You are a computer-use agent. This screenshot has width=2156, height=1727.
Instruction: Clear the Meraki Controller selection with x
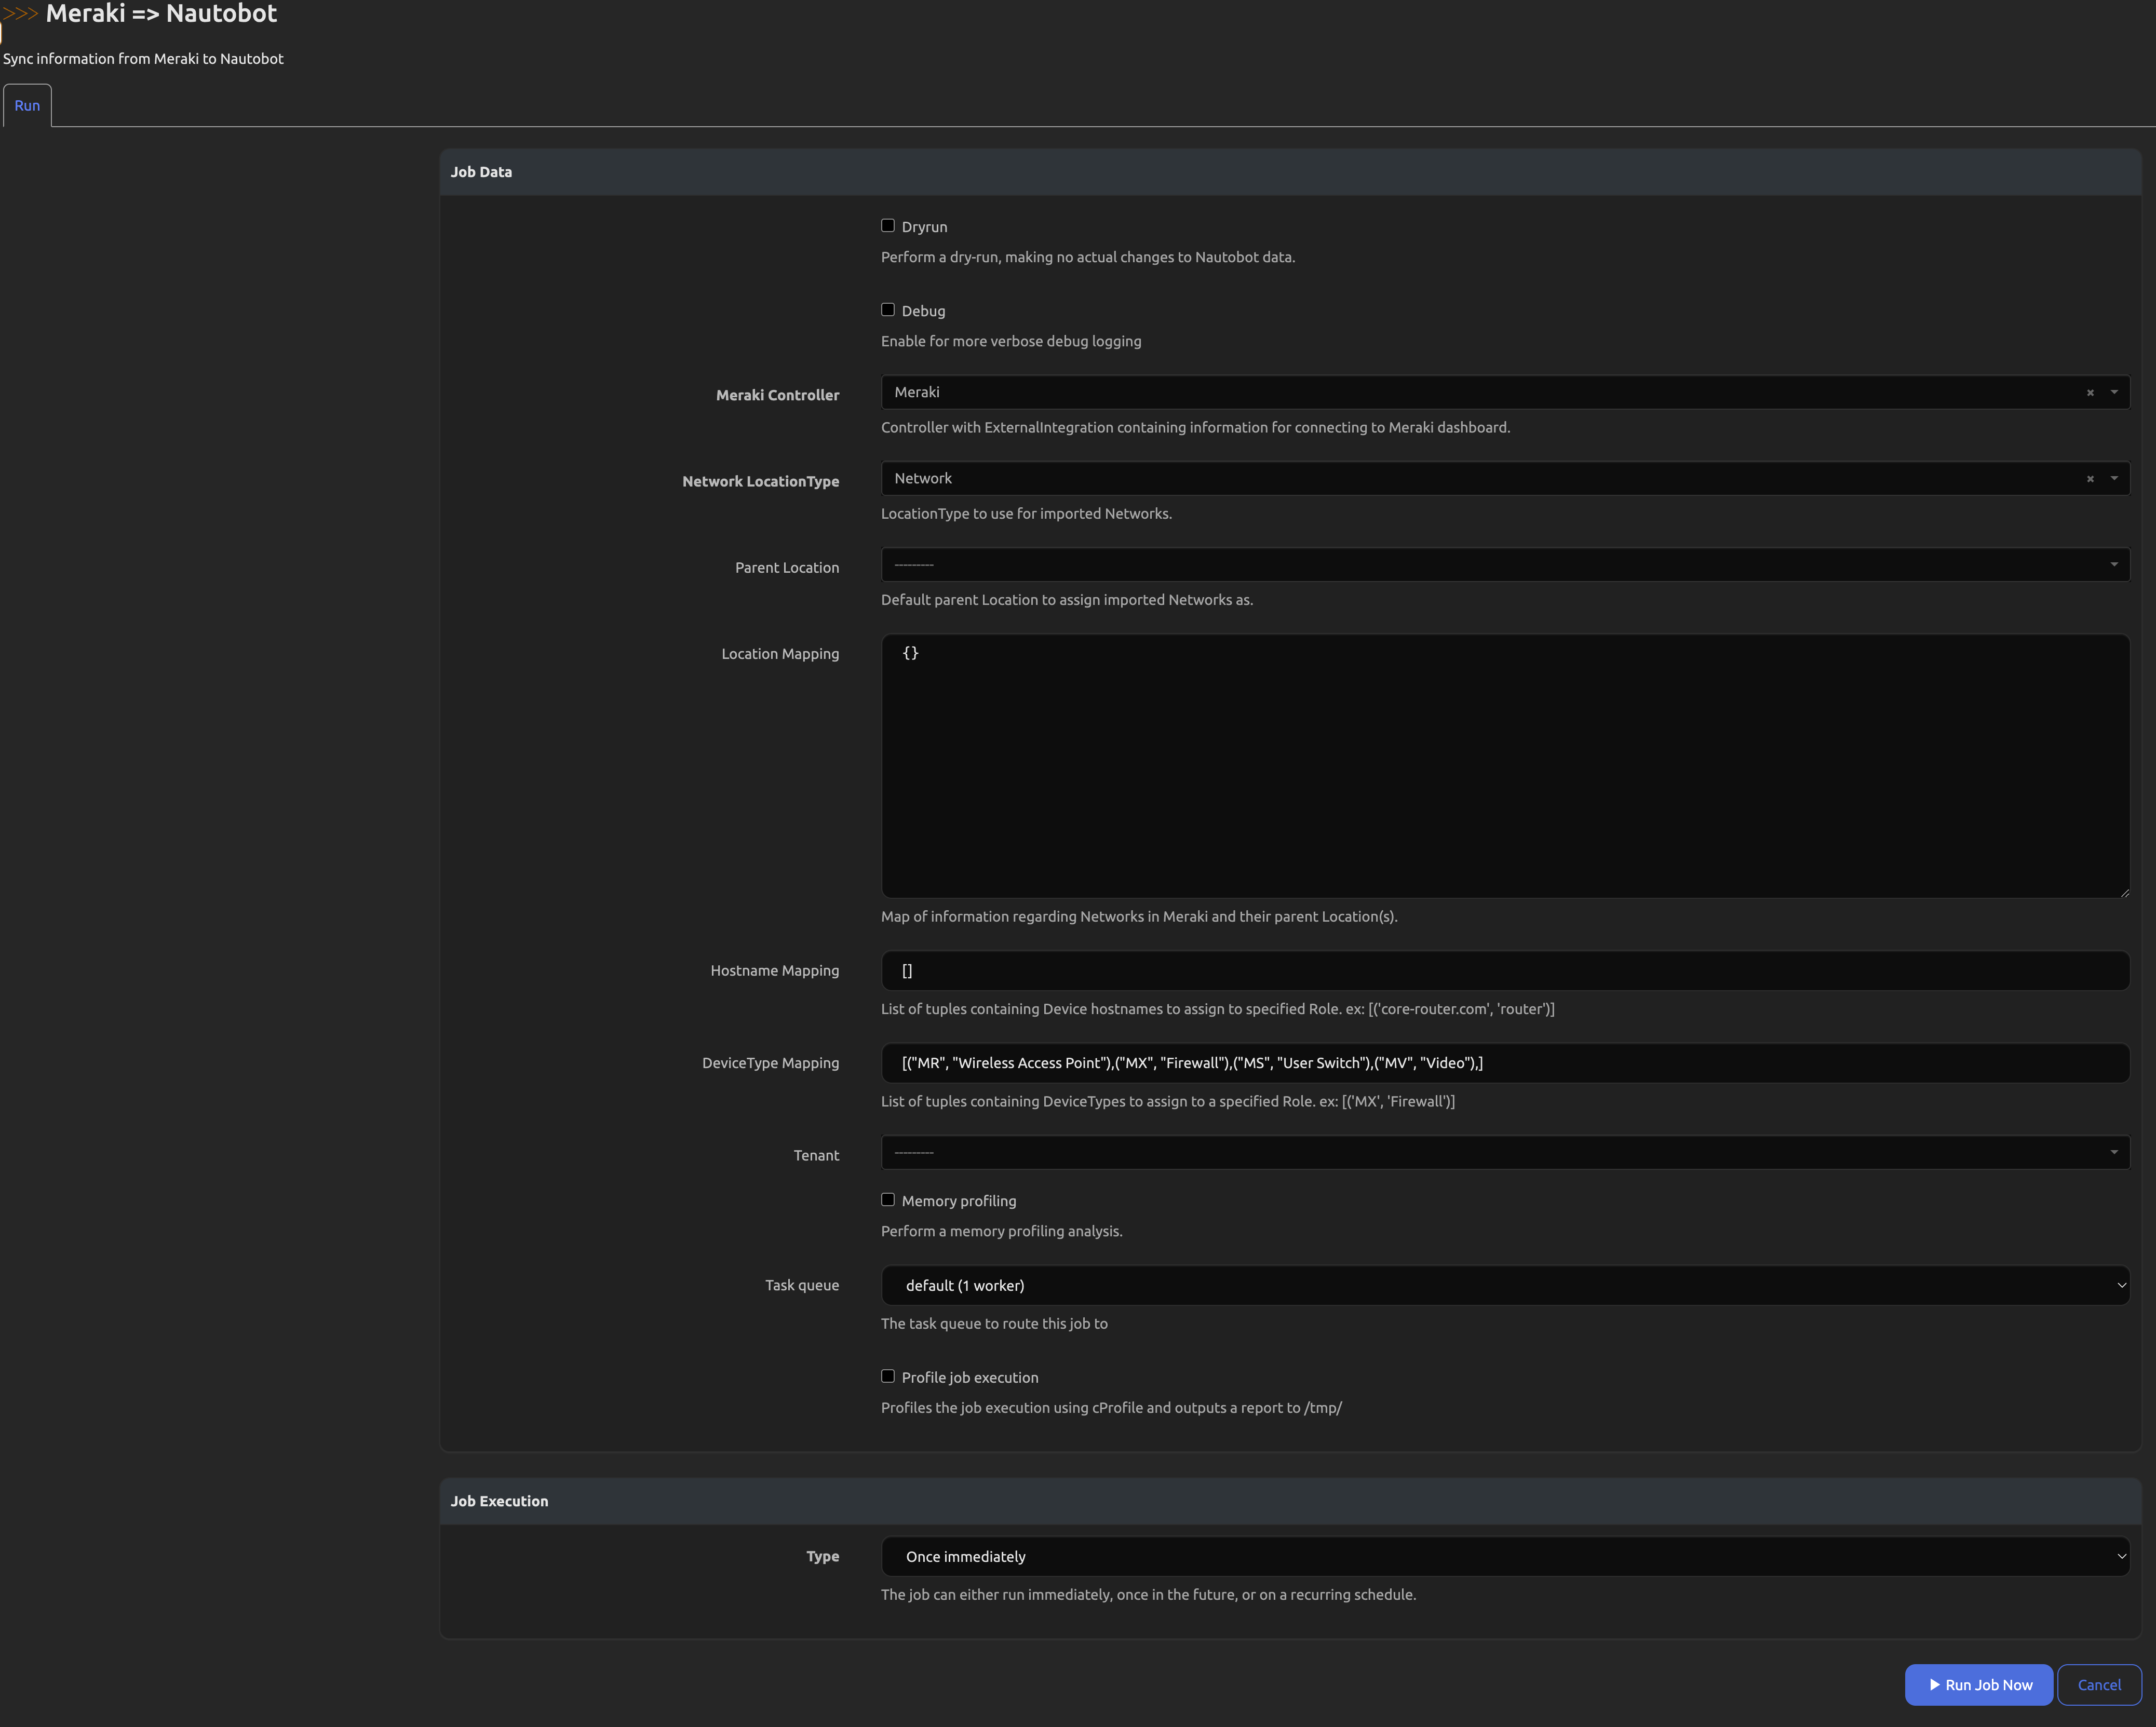[2089, 393]
